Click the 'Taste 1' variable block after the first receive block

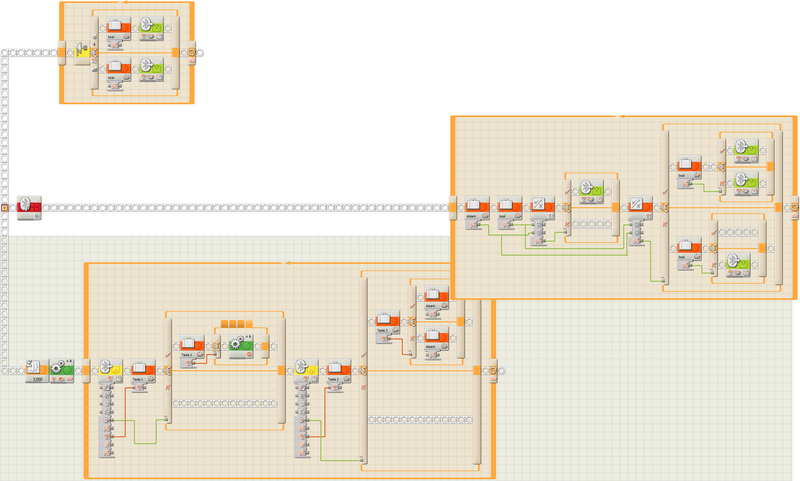[142, 369]
